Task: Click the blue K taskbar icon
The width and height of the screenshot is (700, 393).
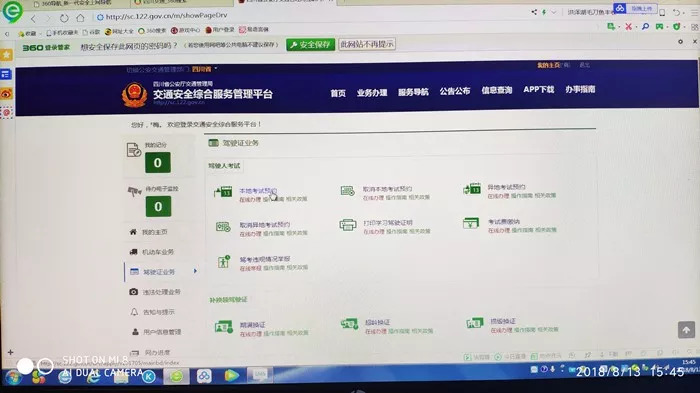Action: 149,377
